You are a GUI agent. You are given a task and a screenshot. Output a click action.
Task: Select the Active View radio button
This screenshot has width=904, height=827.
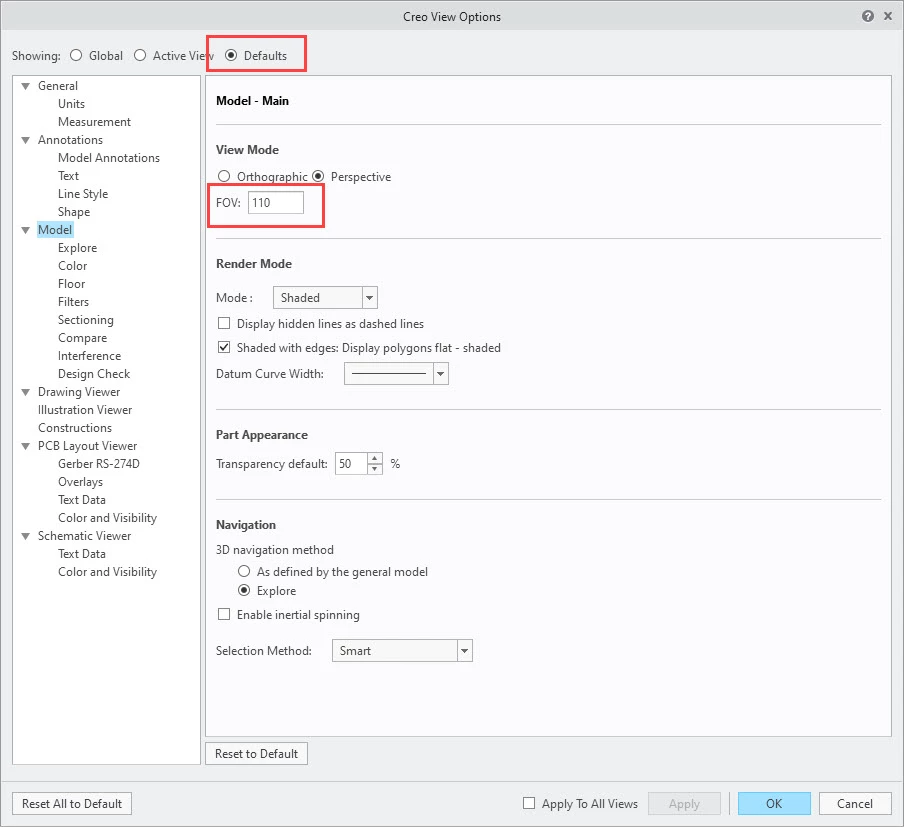coord(140,55)
